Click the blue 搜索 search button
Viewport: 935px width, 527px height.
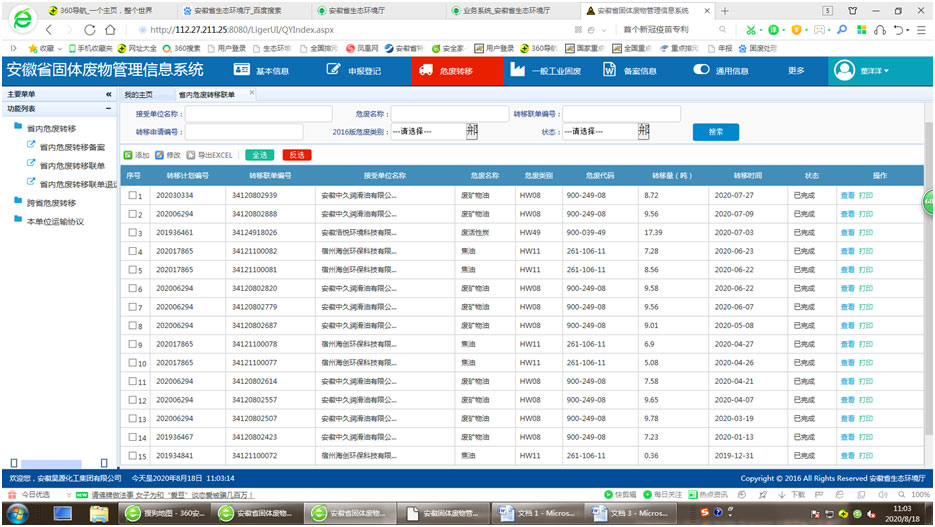715,131
